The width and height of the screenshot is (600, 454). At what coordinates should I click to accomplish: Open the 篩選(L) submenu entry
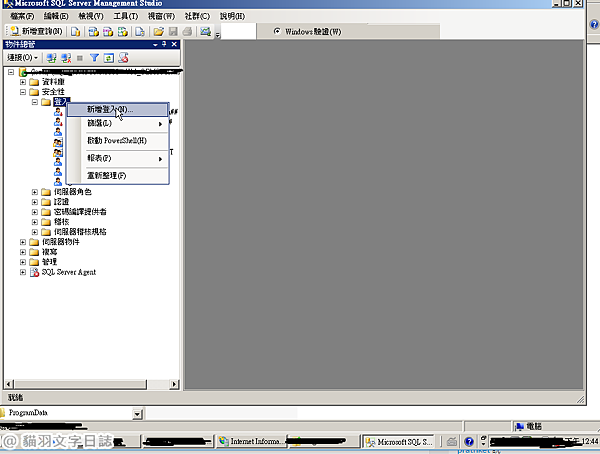117,123
